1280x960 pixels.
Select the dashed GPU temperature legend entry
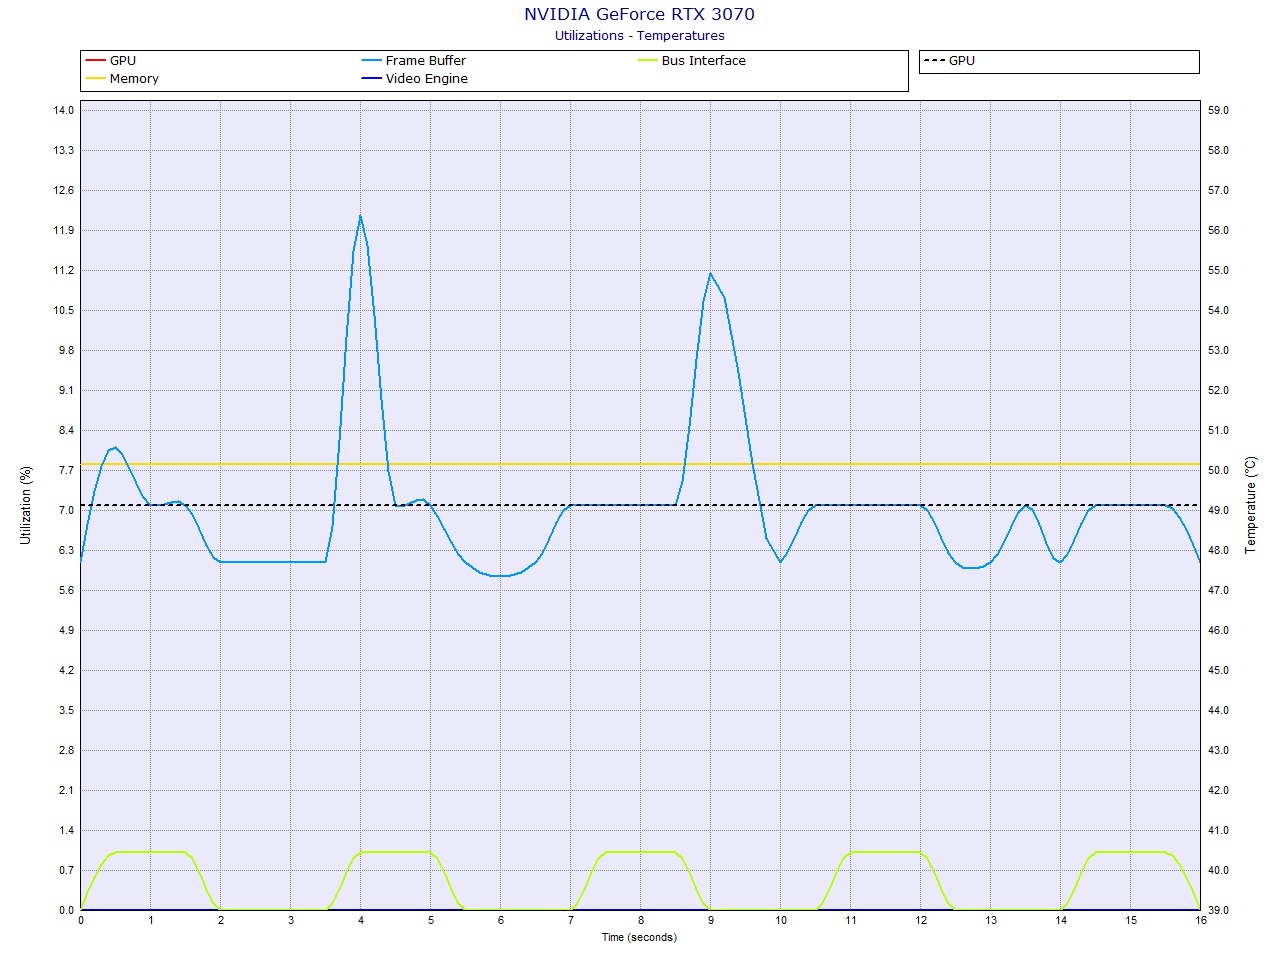click(949, 60)
